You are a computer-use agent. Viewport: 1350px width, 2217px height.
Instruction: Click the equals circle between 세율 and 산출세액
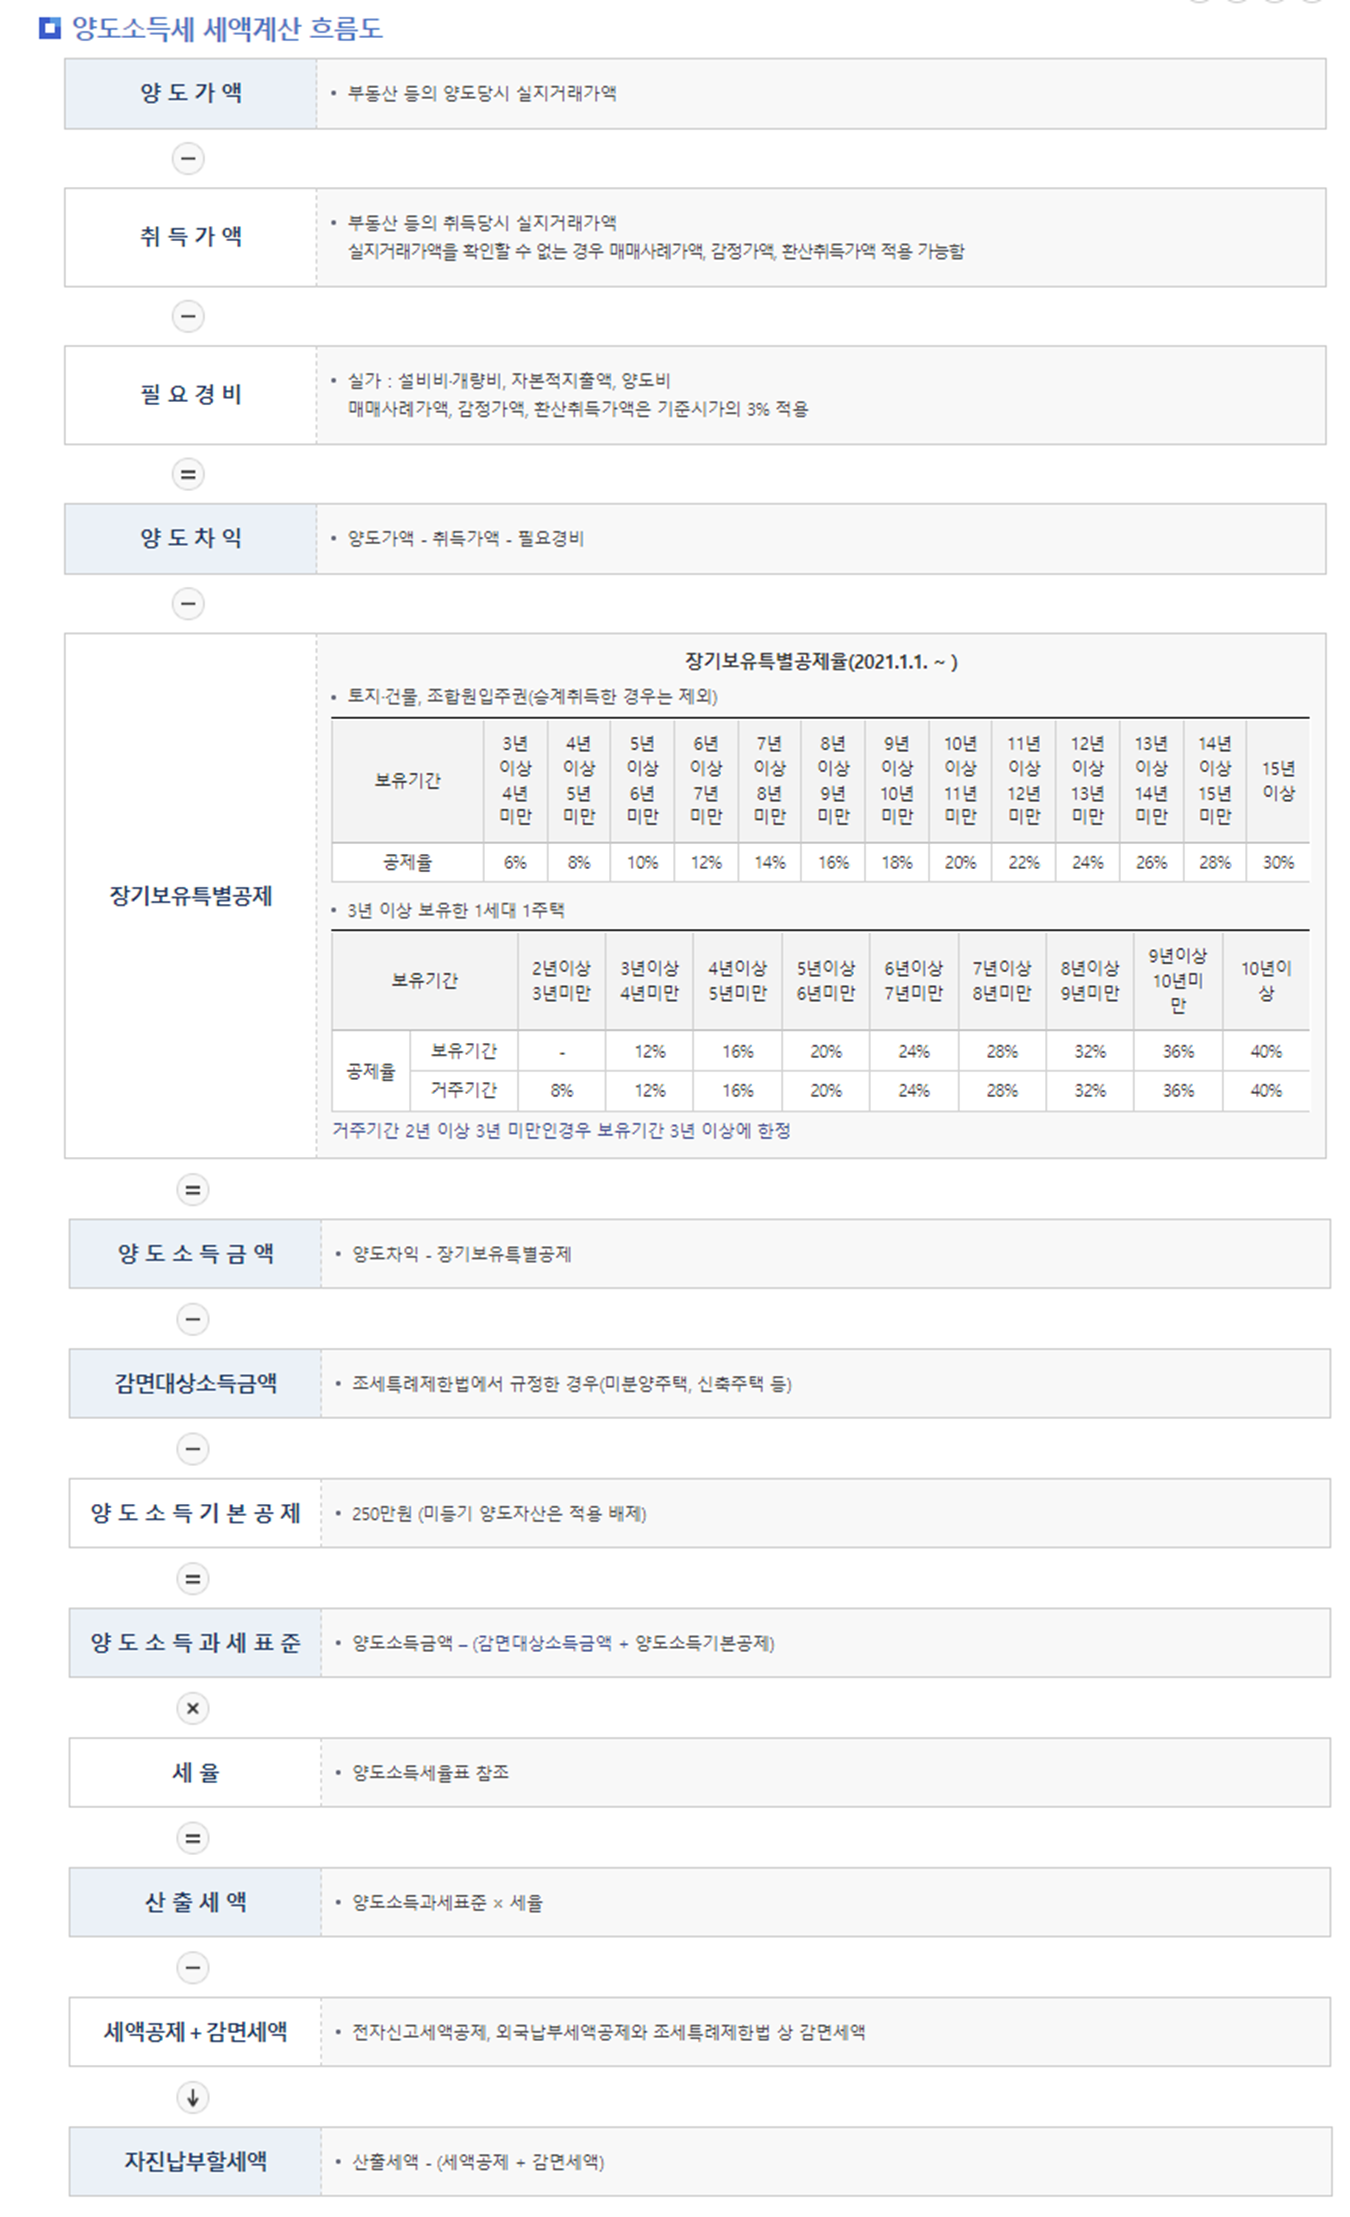[x=192, y=1837]
